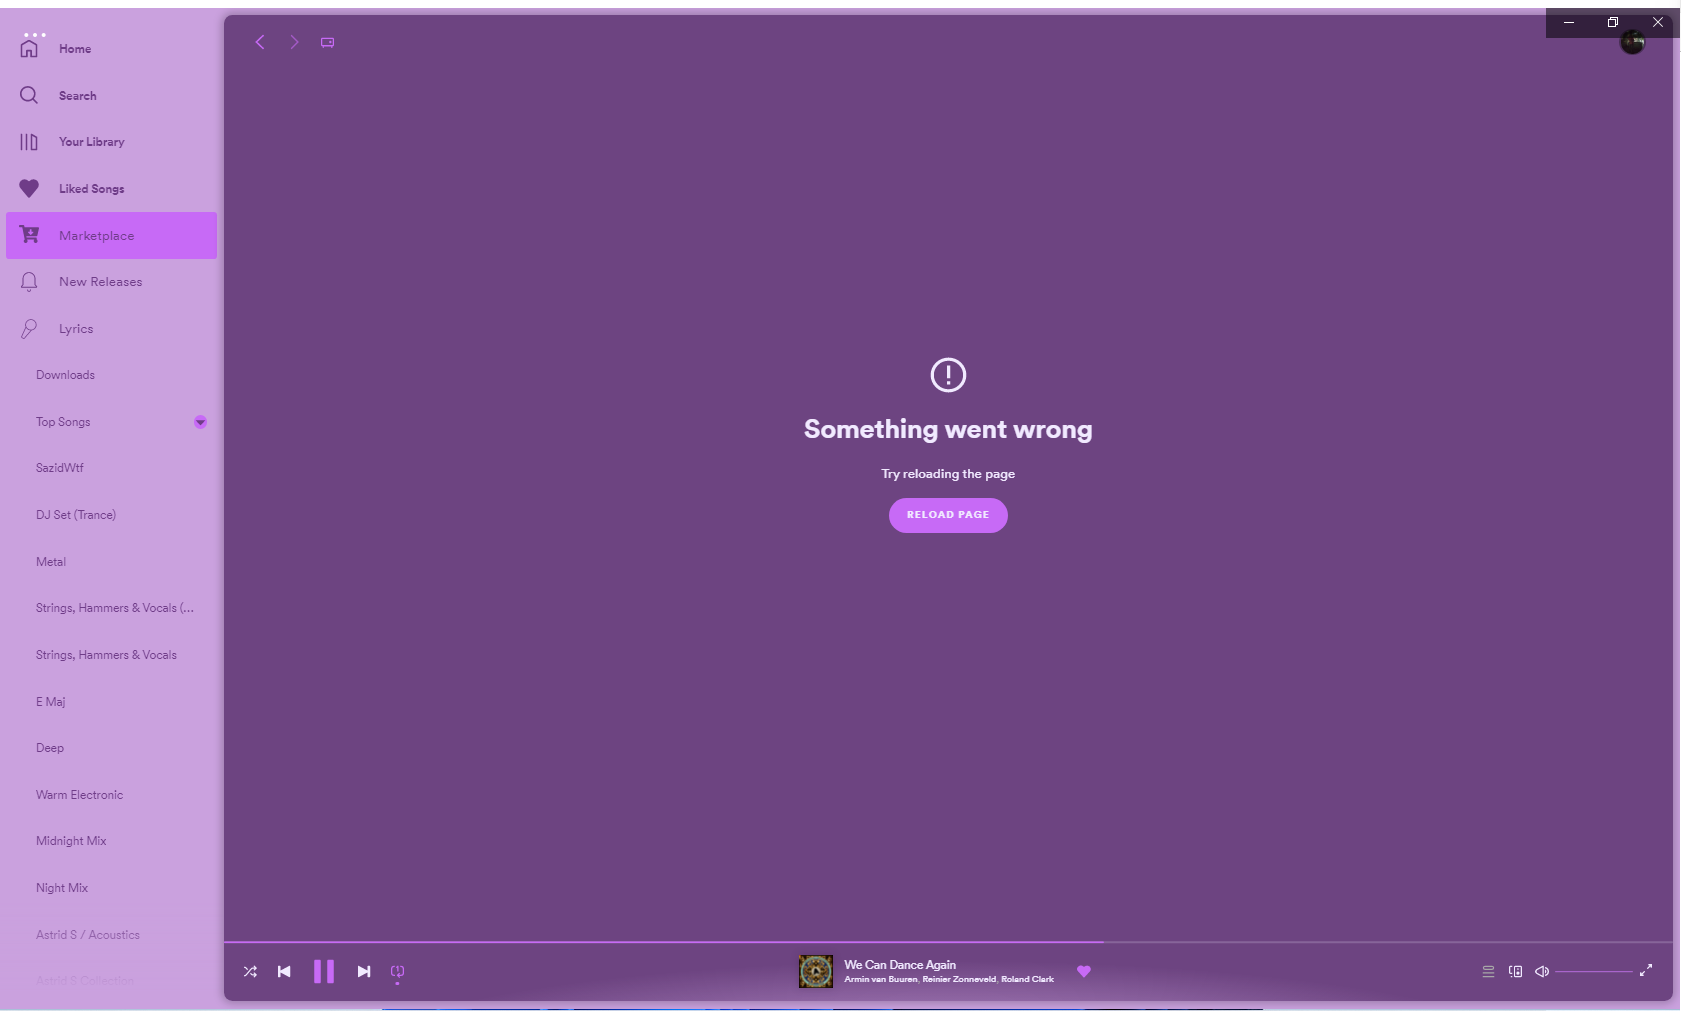The image size is (1681, 1011).
Task: Click the Marketplace shopping cart icon
Action: pyautogui.click(x=30, y=235)
